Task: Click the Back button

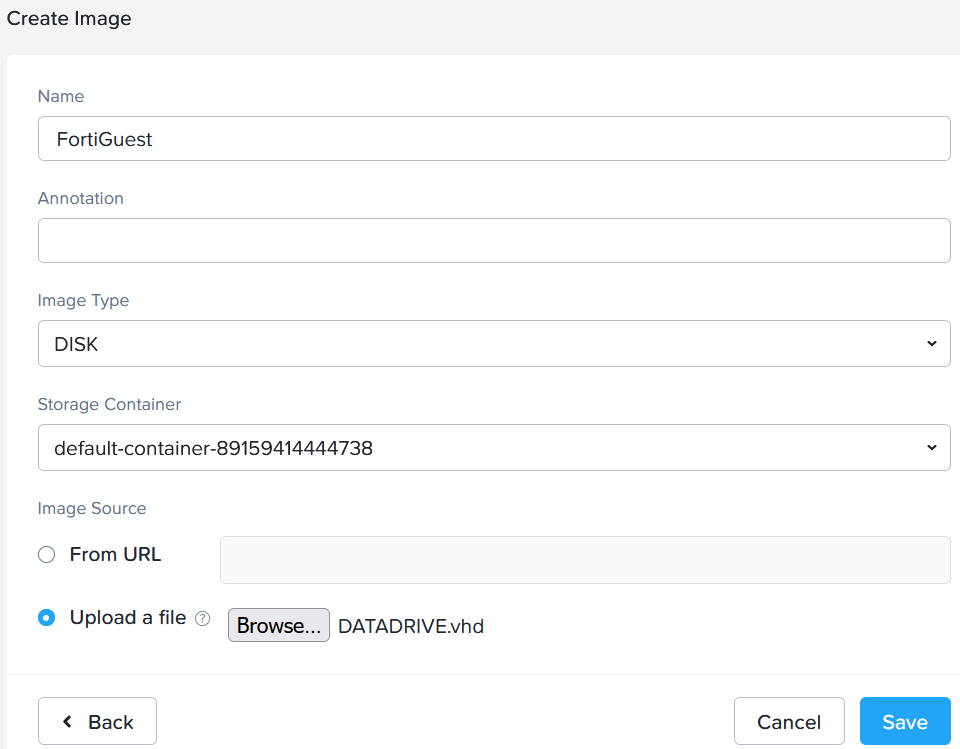Action: click(97, 721)
